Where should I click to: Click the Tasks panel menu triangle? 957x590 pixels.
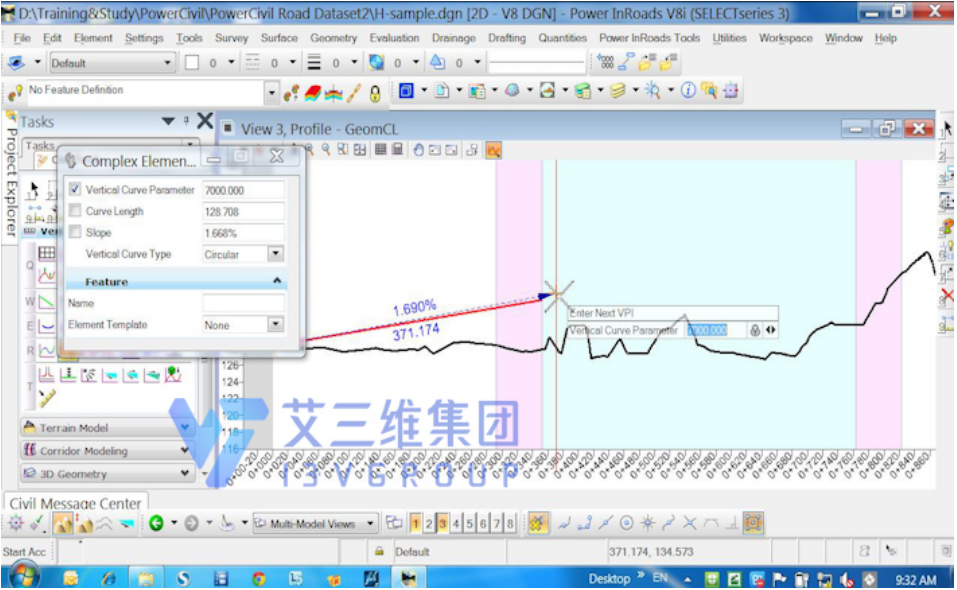[168, 121]
